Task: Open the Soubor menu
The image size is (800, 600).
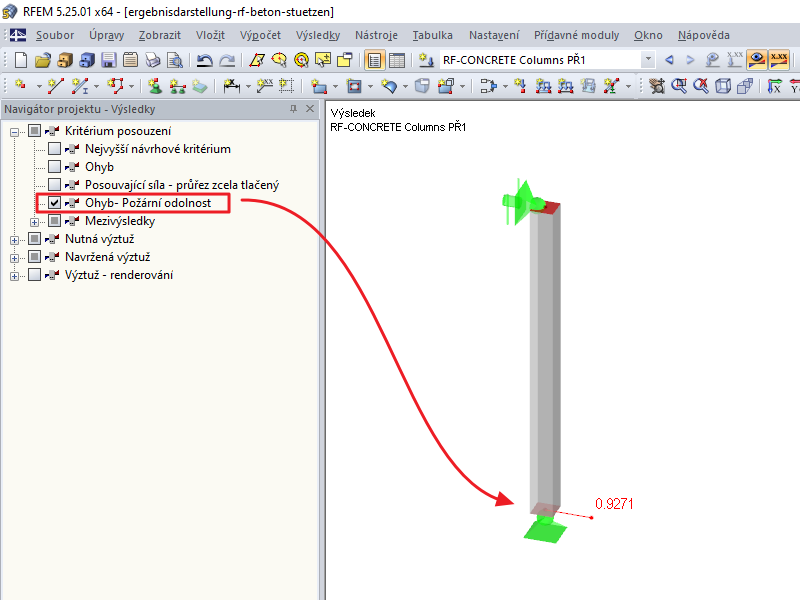Action: tap(55, 35)
